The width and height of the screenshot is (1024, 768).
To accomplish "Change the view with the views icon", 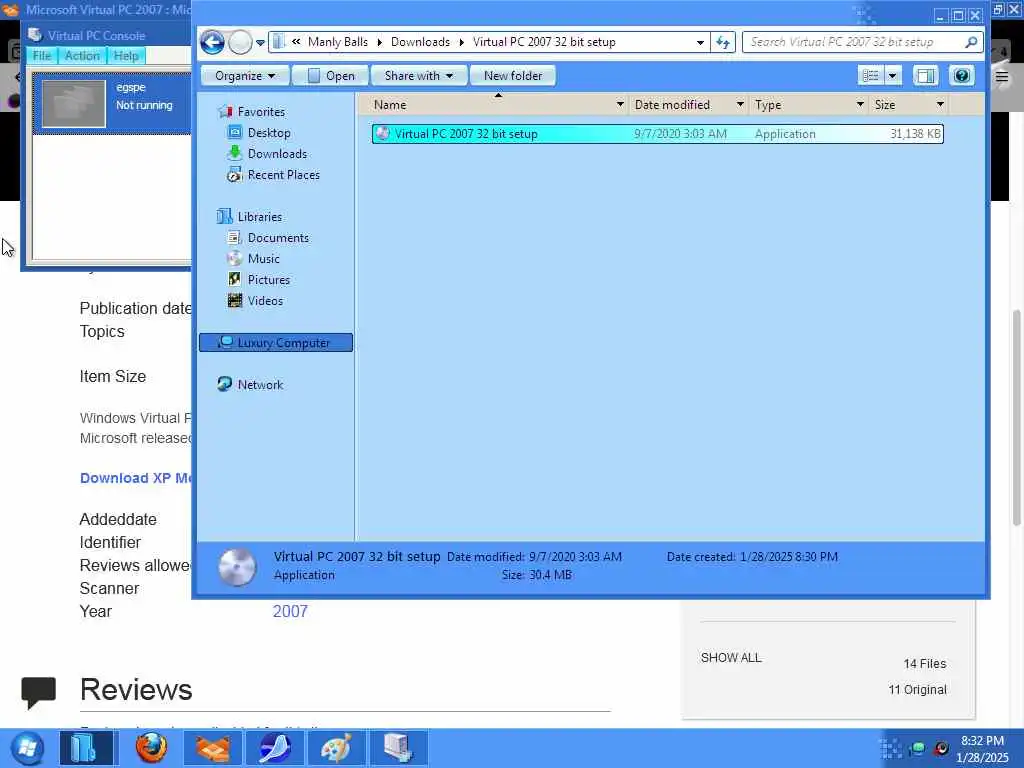I will (x=871, y=76).
